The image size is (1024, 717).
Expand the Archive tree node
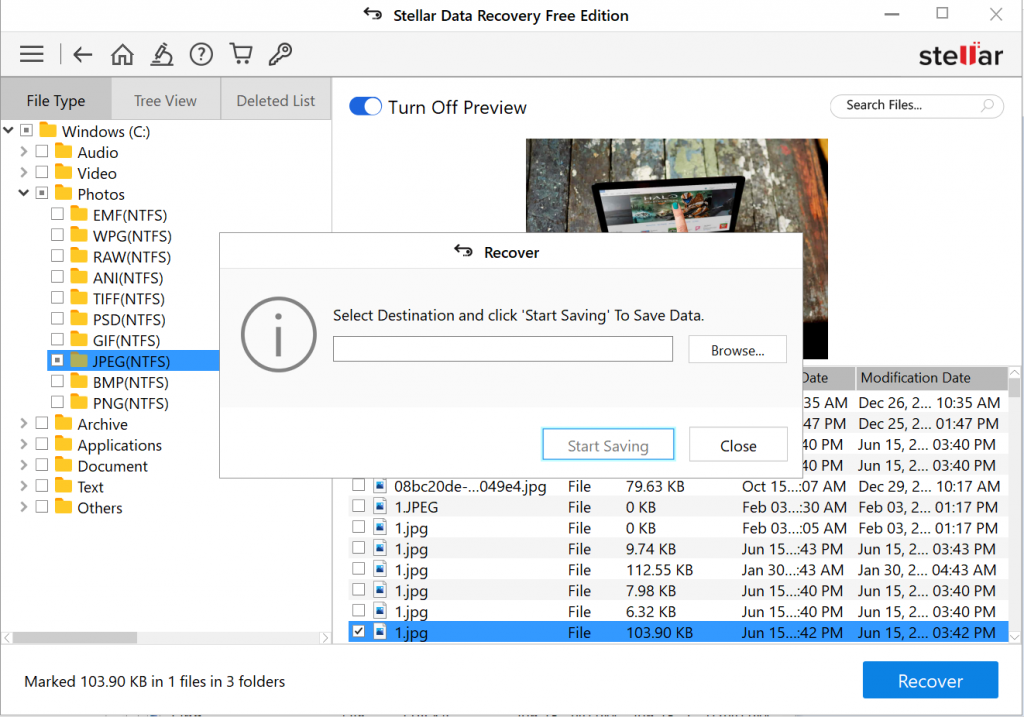coord(24,423)
